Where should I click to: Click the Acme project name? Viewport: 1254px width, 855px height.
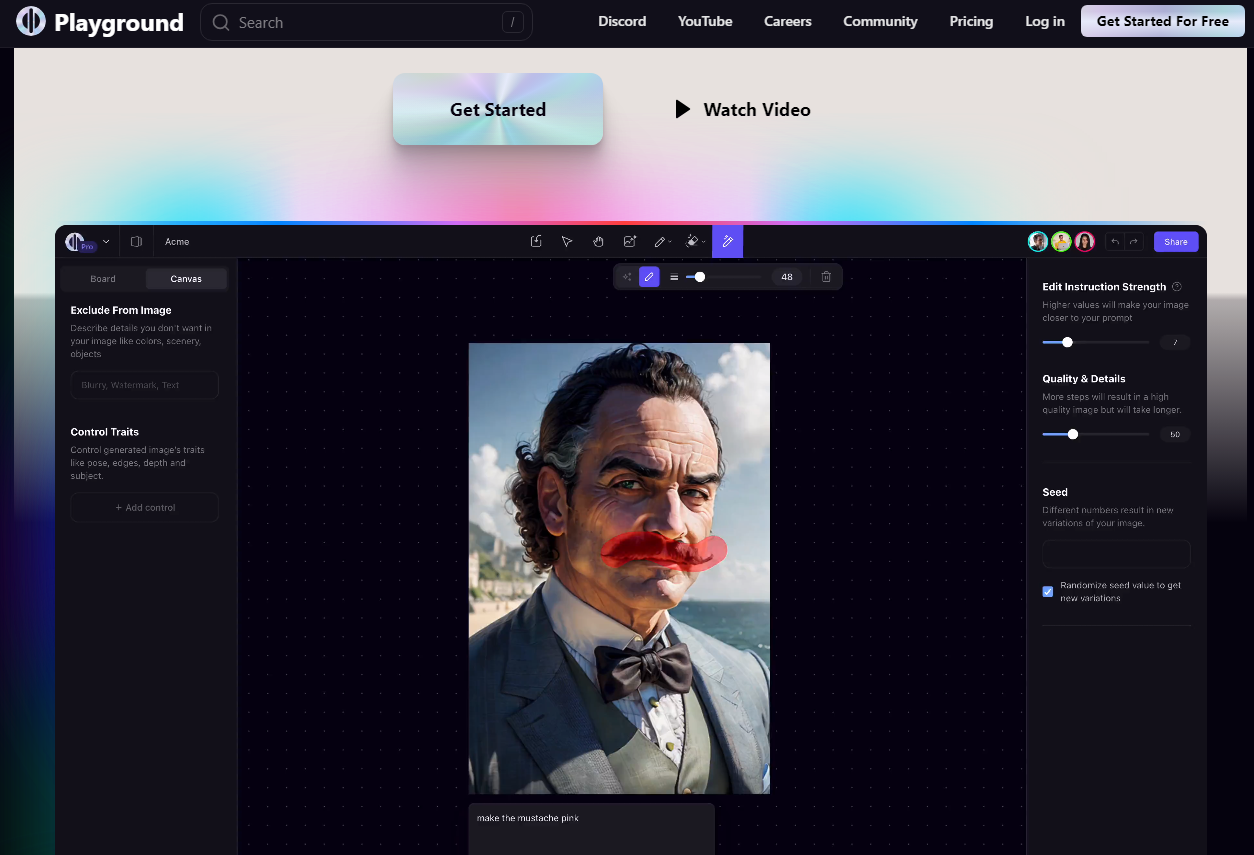click(177, 241)
